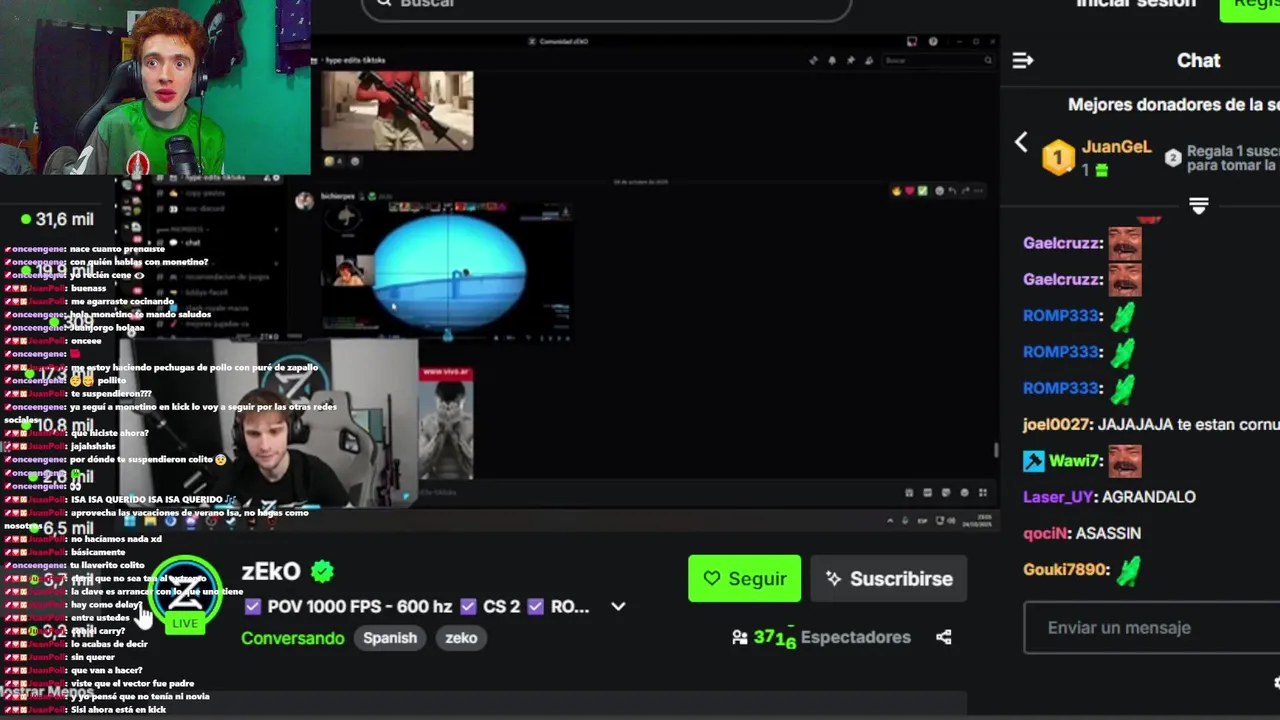Open zEkO channel avatar

coord(185,592)
